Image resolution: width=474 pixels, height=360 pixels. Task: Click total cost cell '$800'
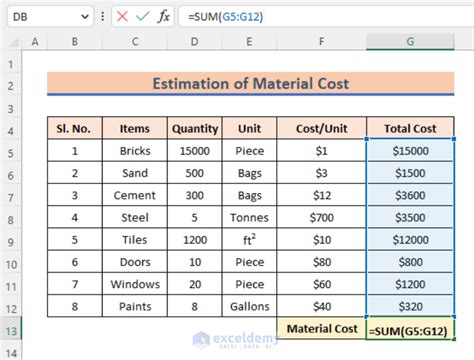[410, 262]
